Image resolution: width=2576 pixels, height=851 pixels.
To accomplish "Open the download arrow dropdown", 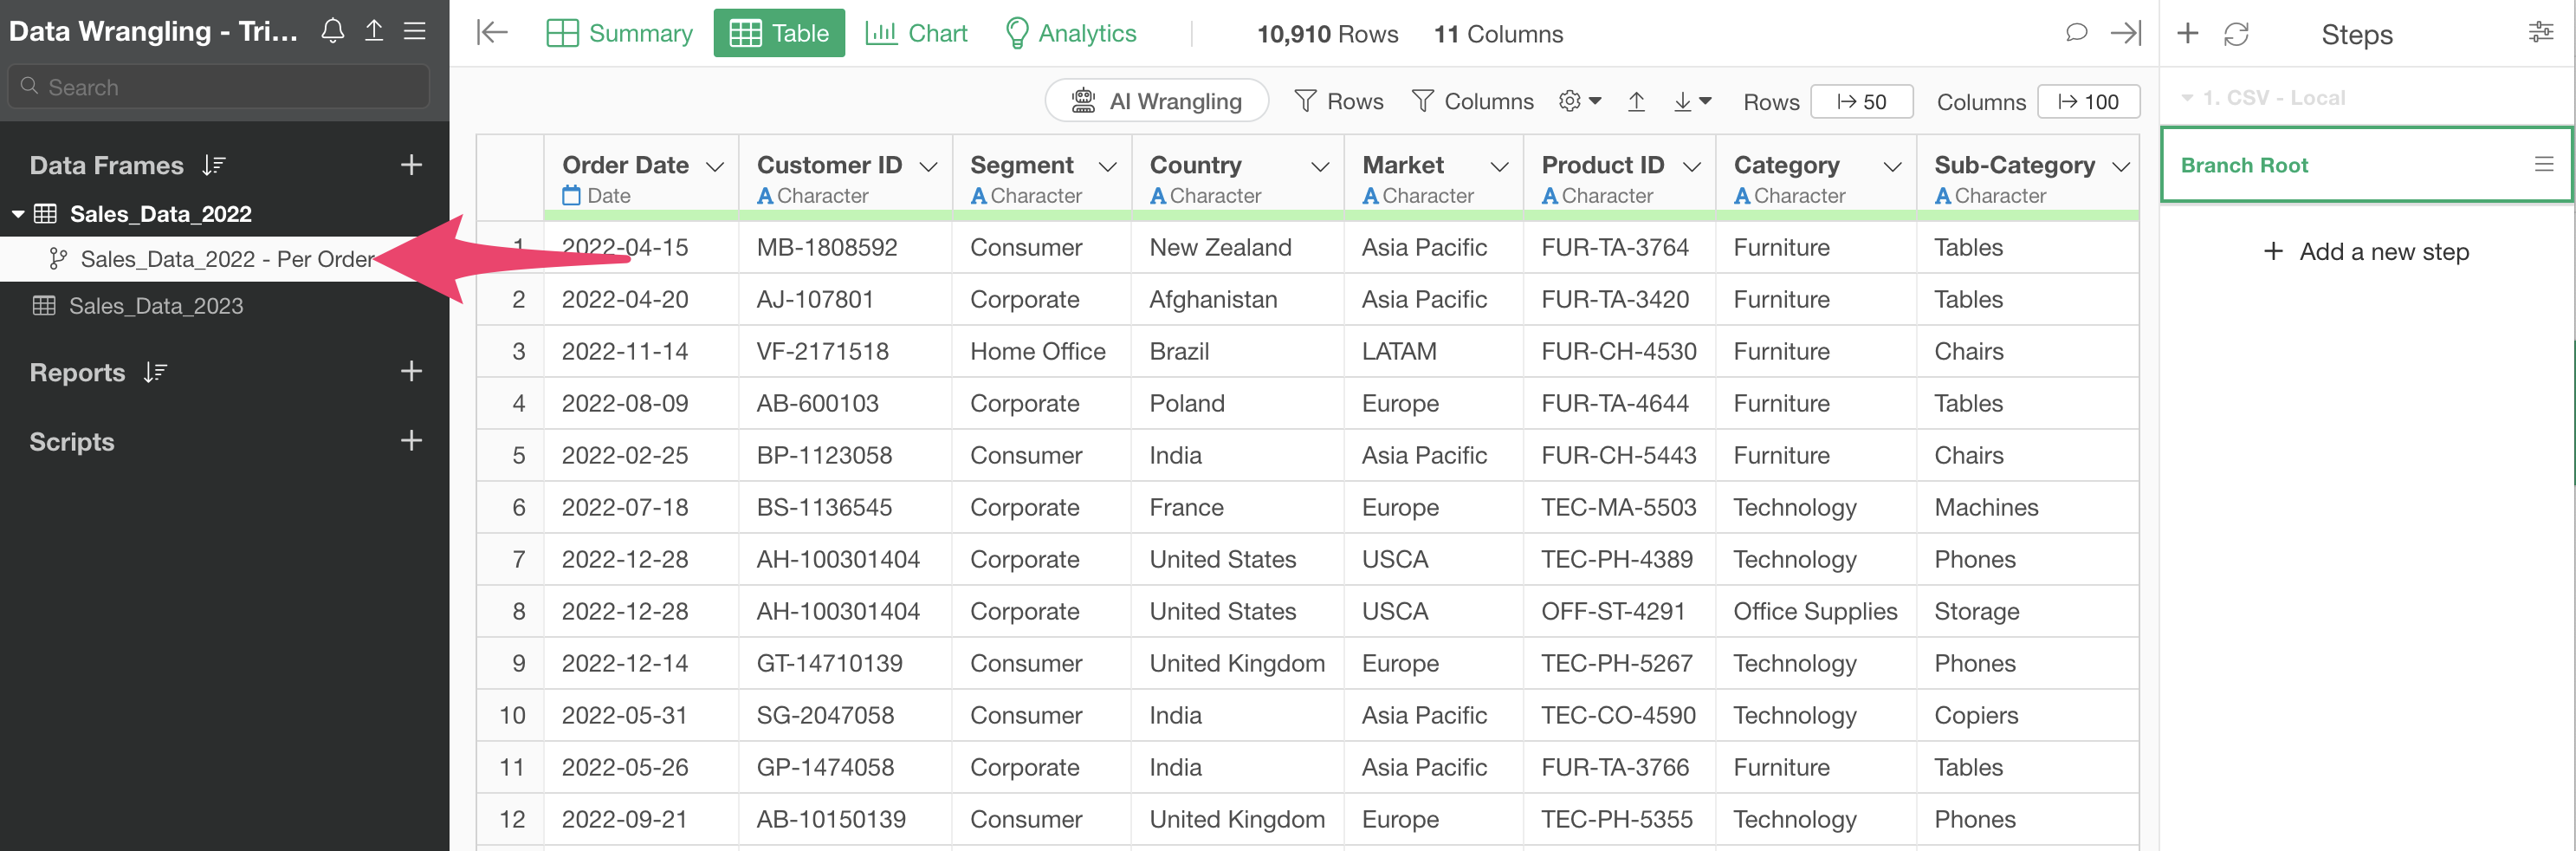I will [1692, 101].
